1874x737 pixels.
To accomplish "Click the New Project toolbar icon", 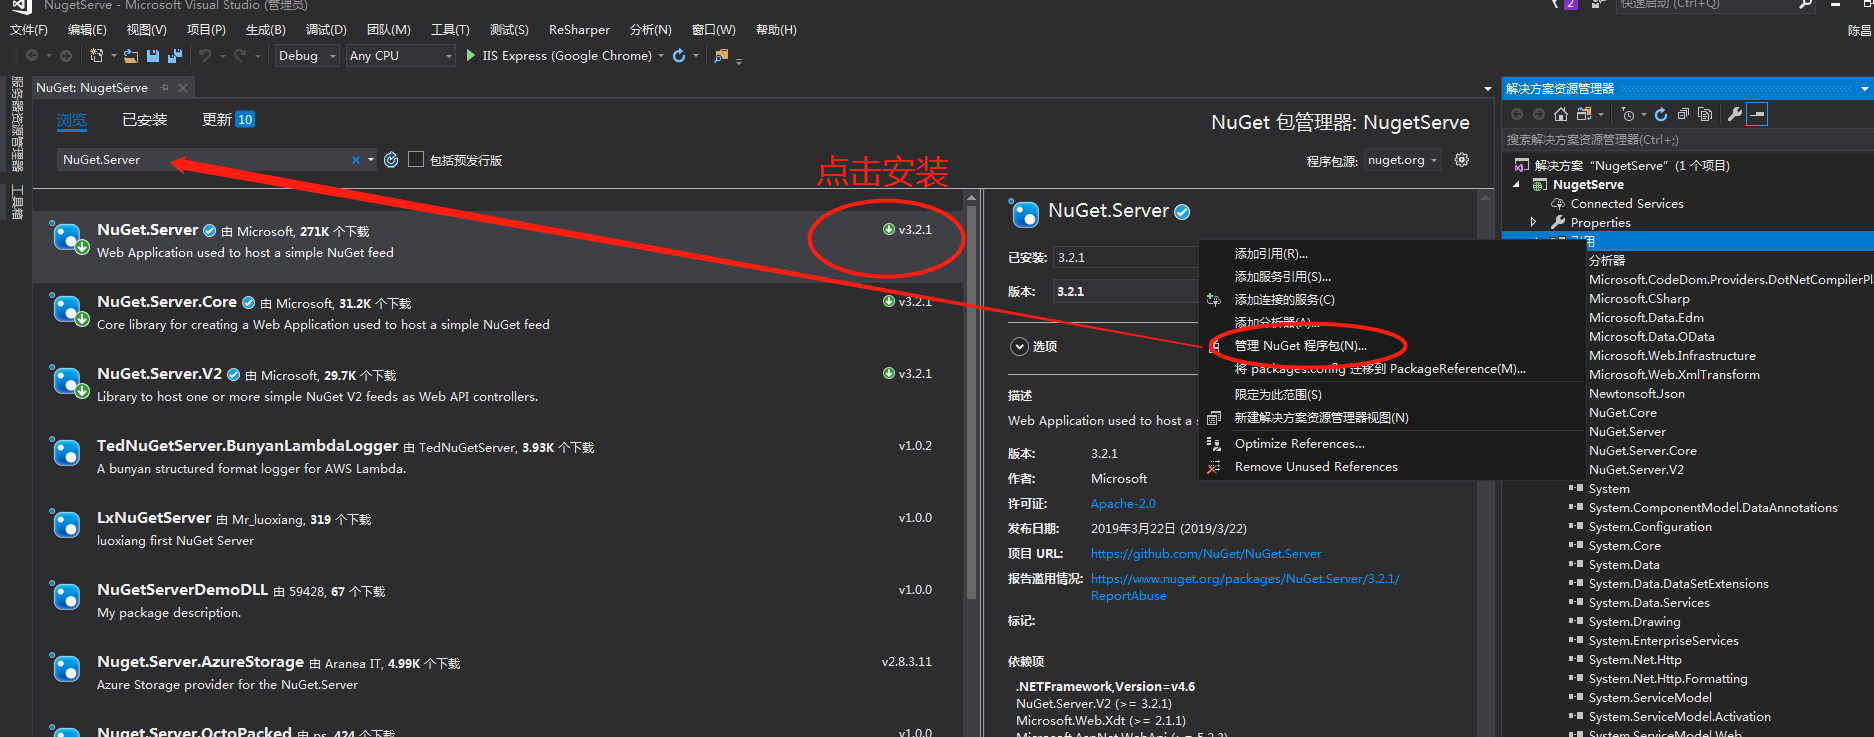I will tap(96, 56).
